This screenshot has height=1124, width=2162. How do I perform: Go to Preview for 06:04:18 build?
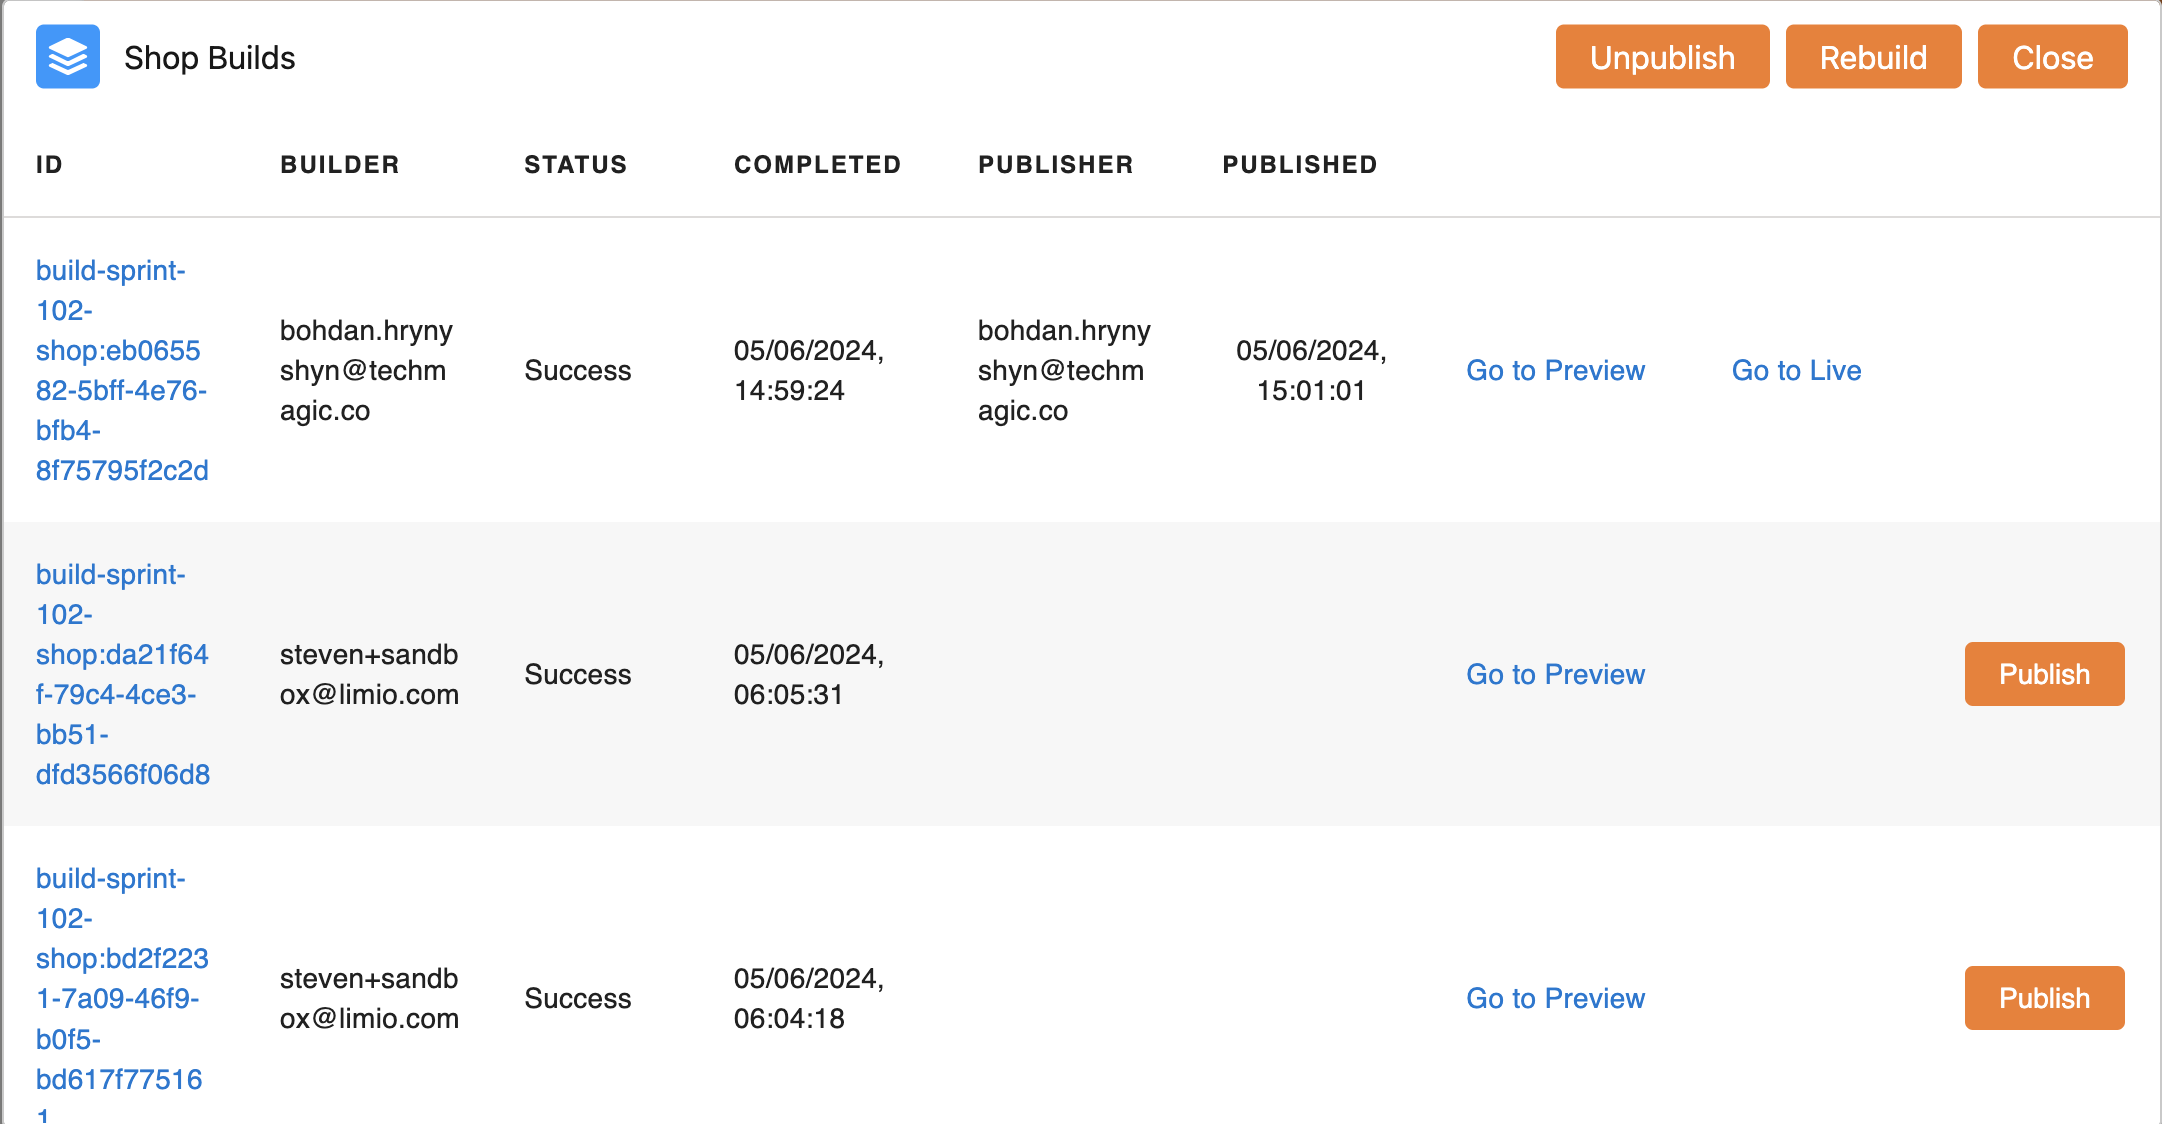[1555, 998]
